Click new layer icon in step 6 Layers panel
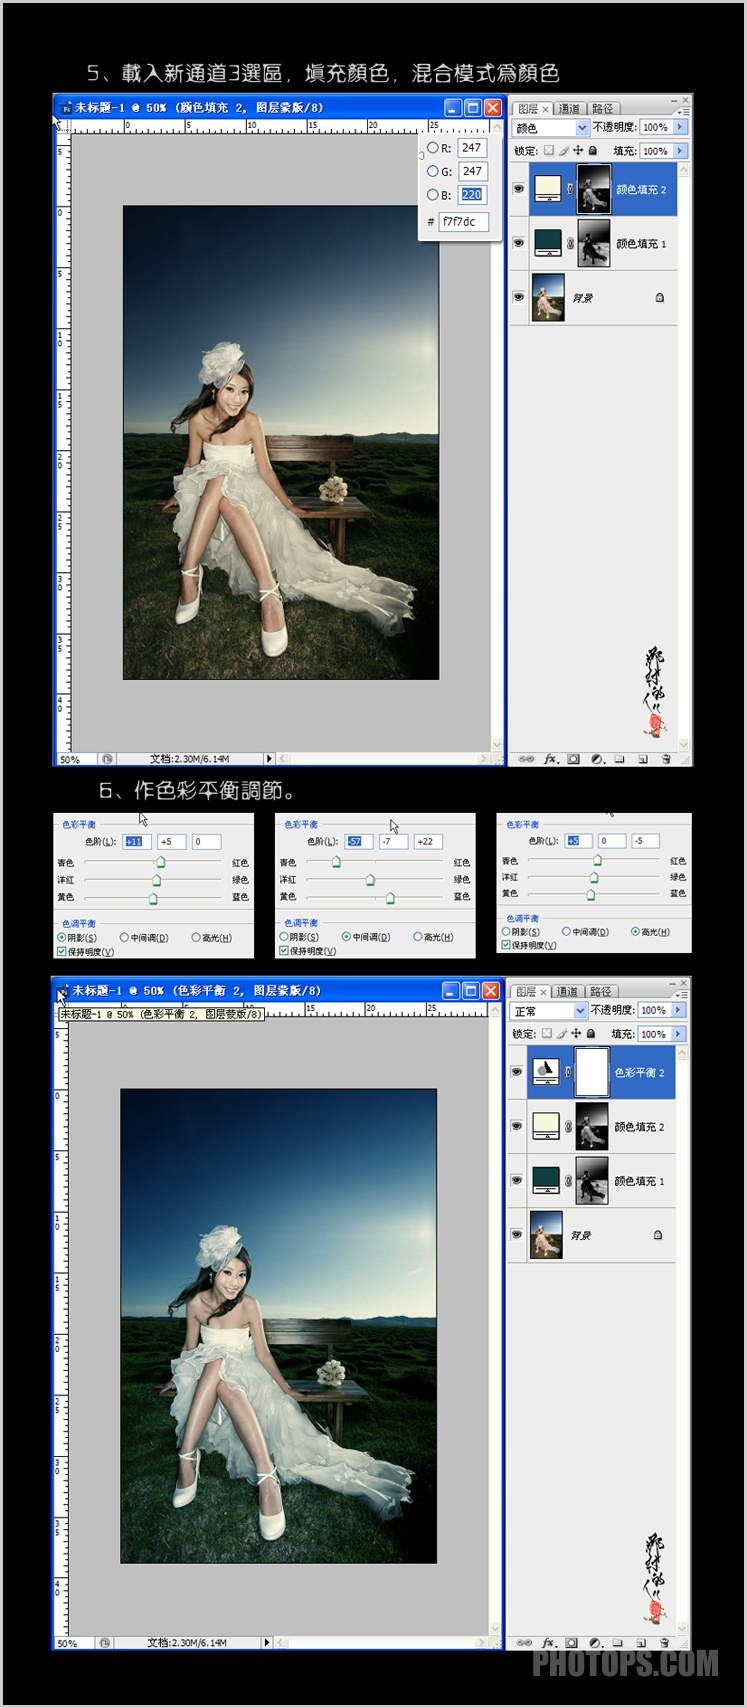 coord(640,1642)
